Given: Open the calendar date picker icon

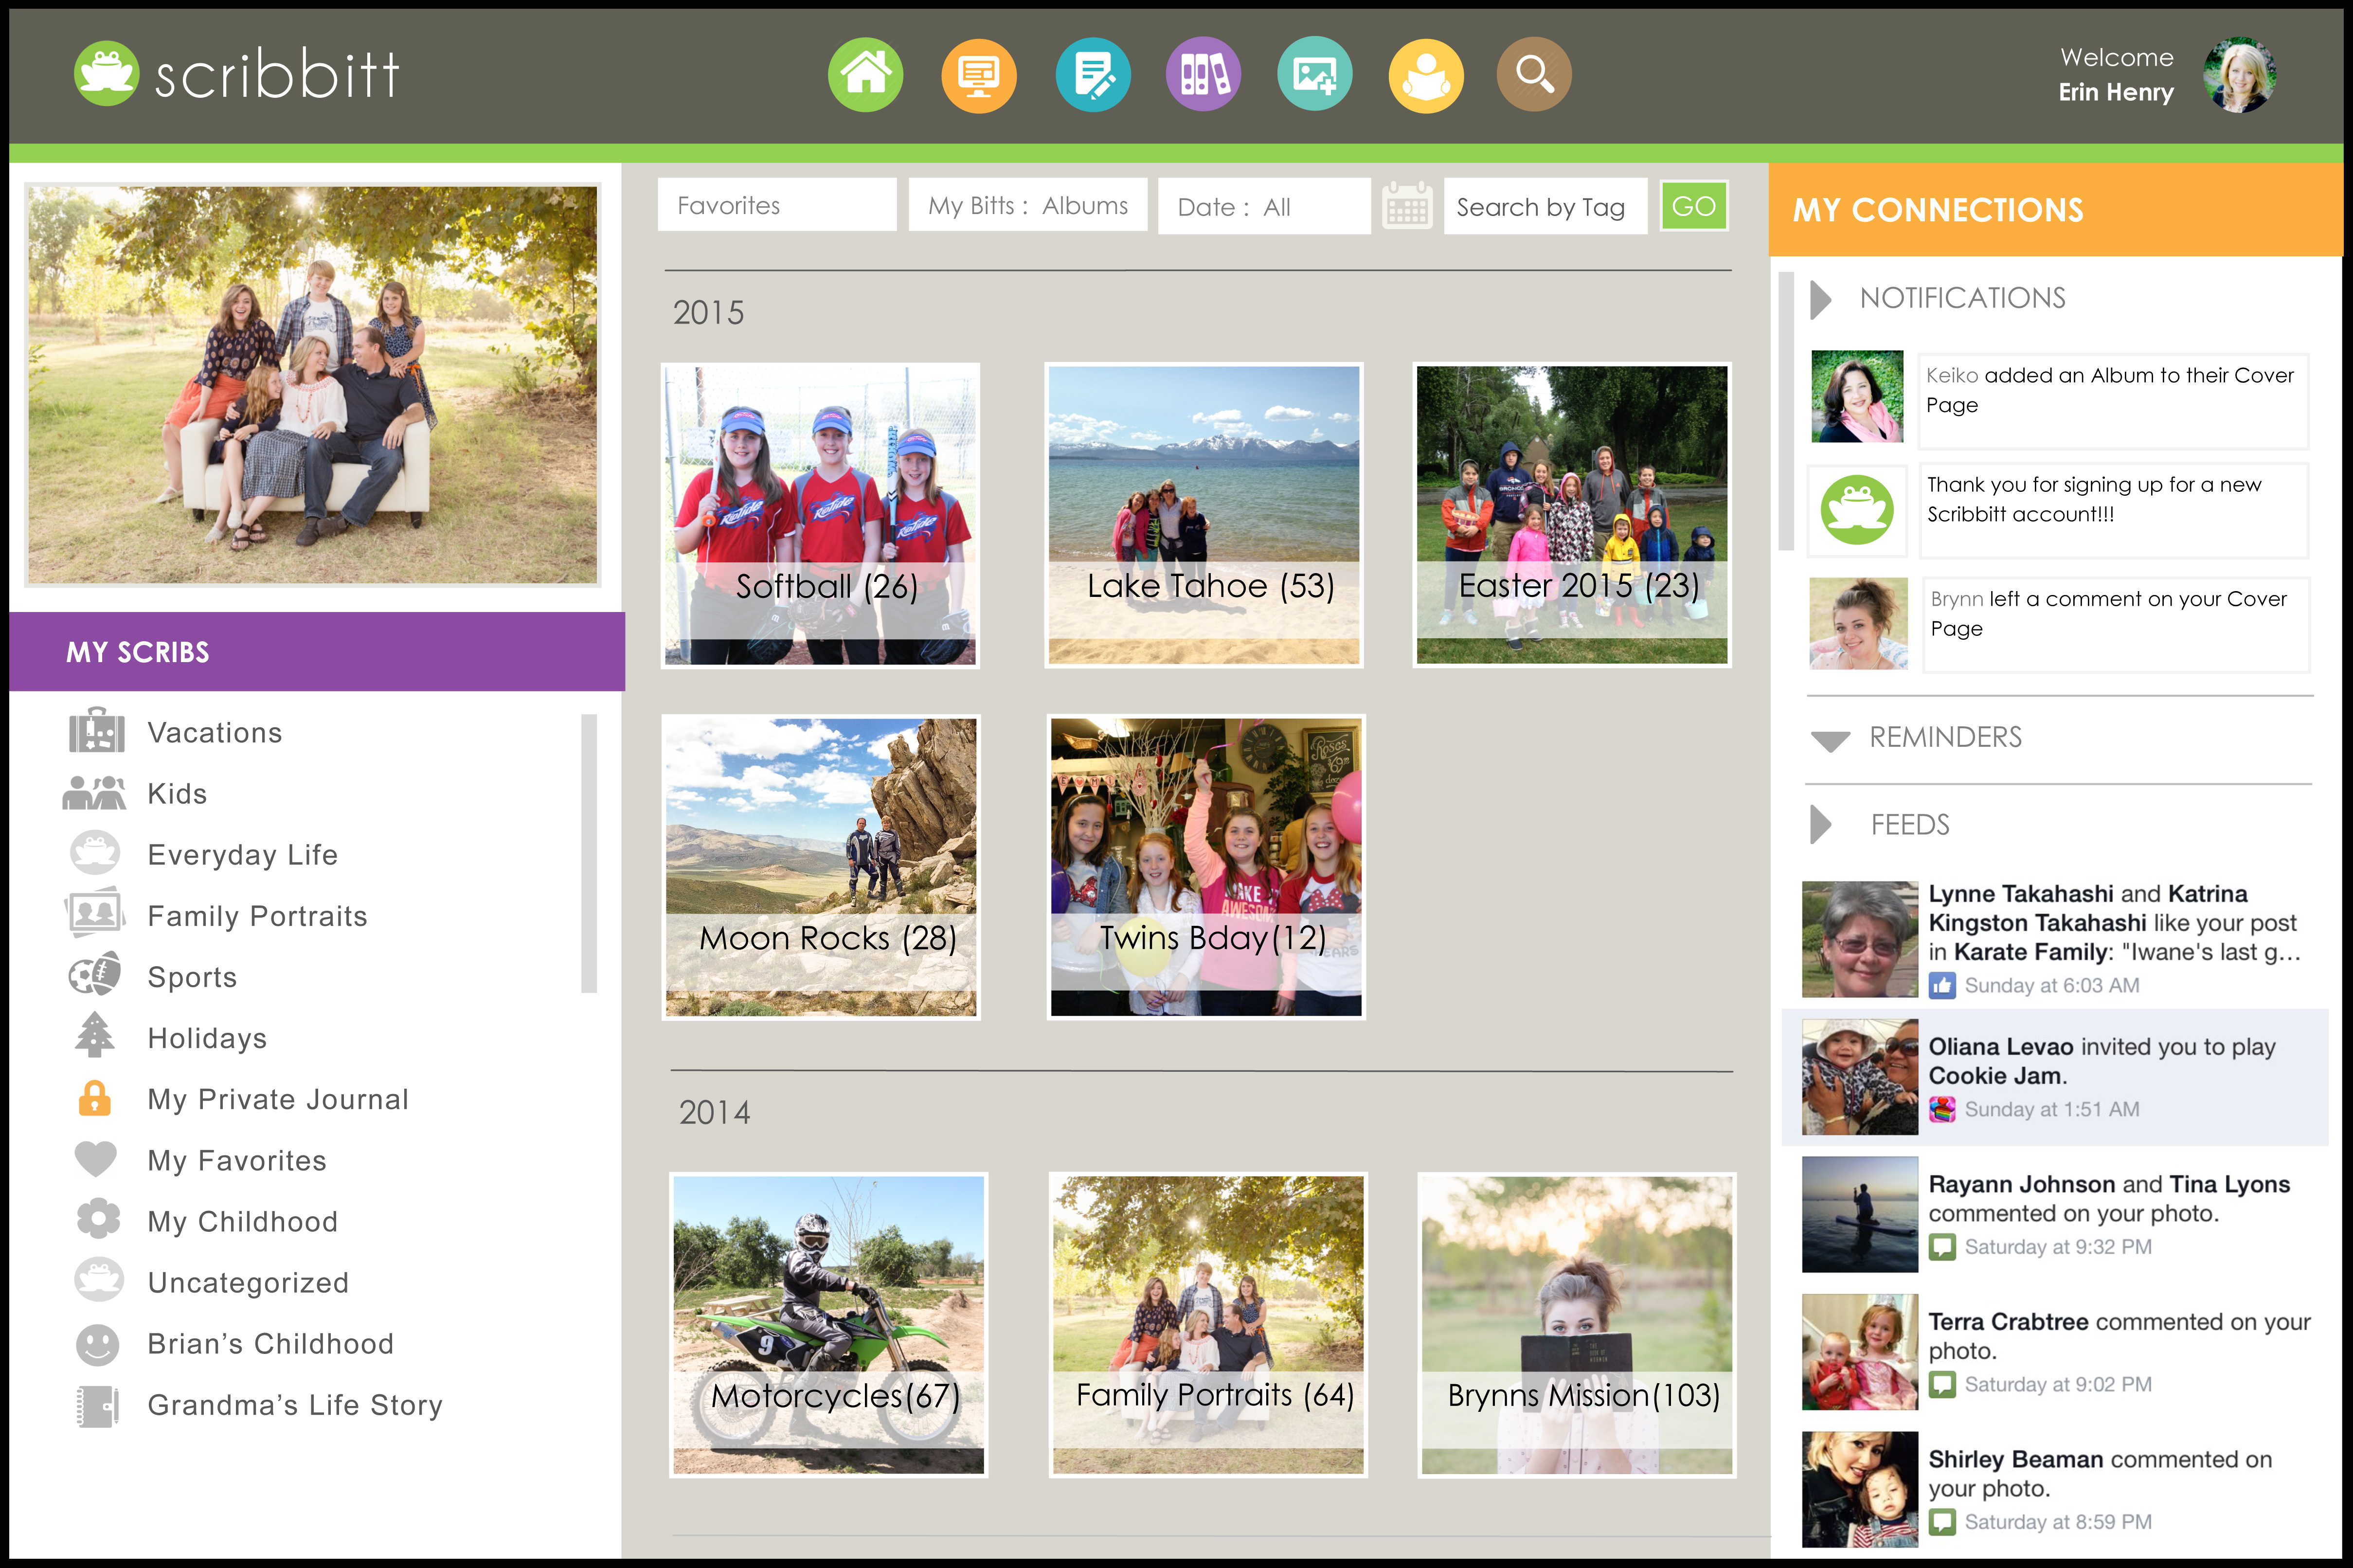Looking at the screenshot, I should [x=1406, y=206].
